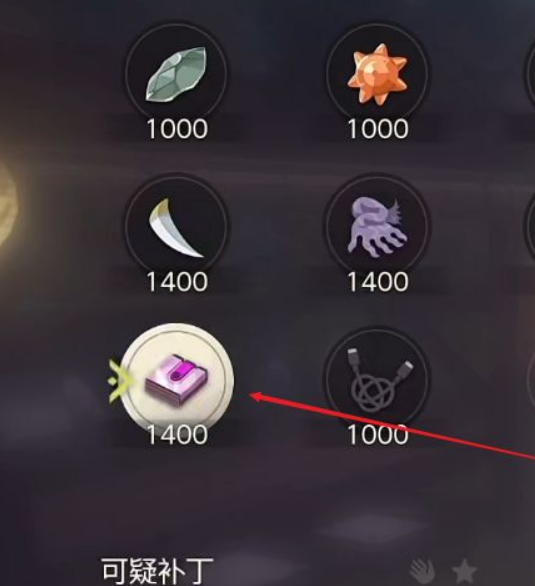The image size is (535, 586).
Task: Click the 1000 count under the cable
Action: point(378,435)
